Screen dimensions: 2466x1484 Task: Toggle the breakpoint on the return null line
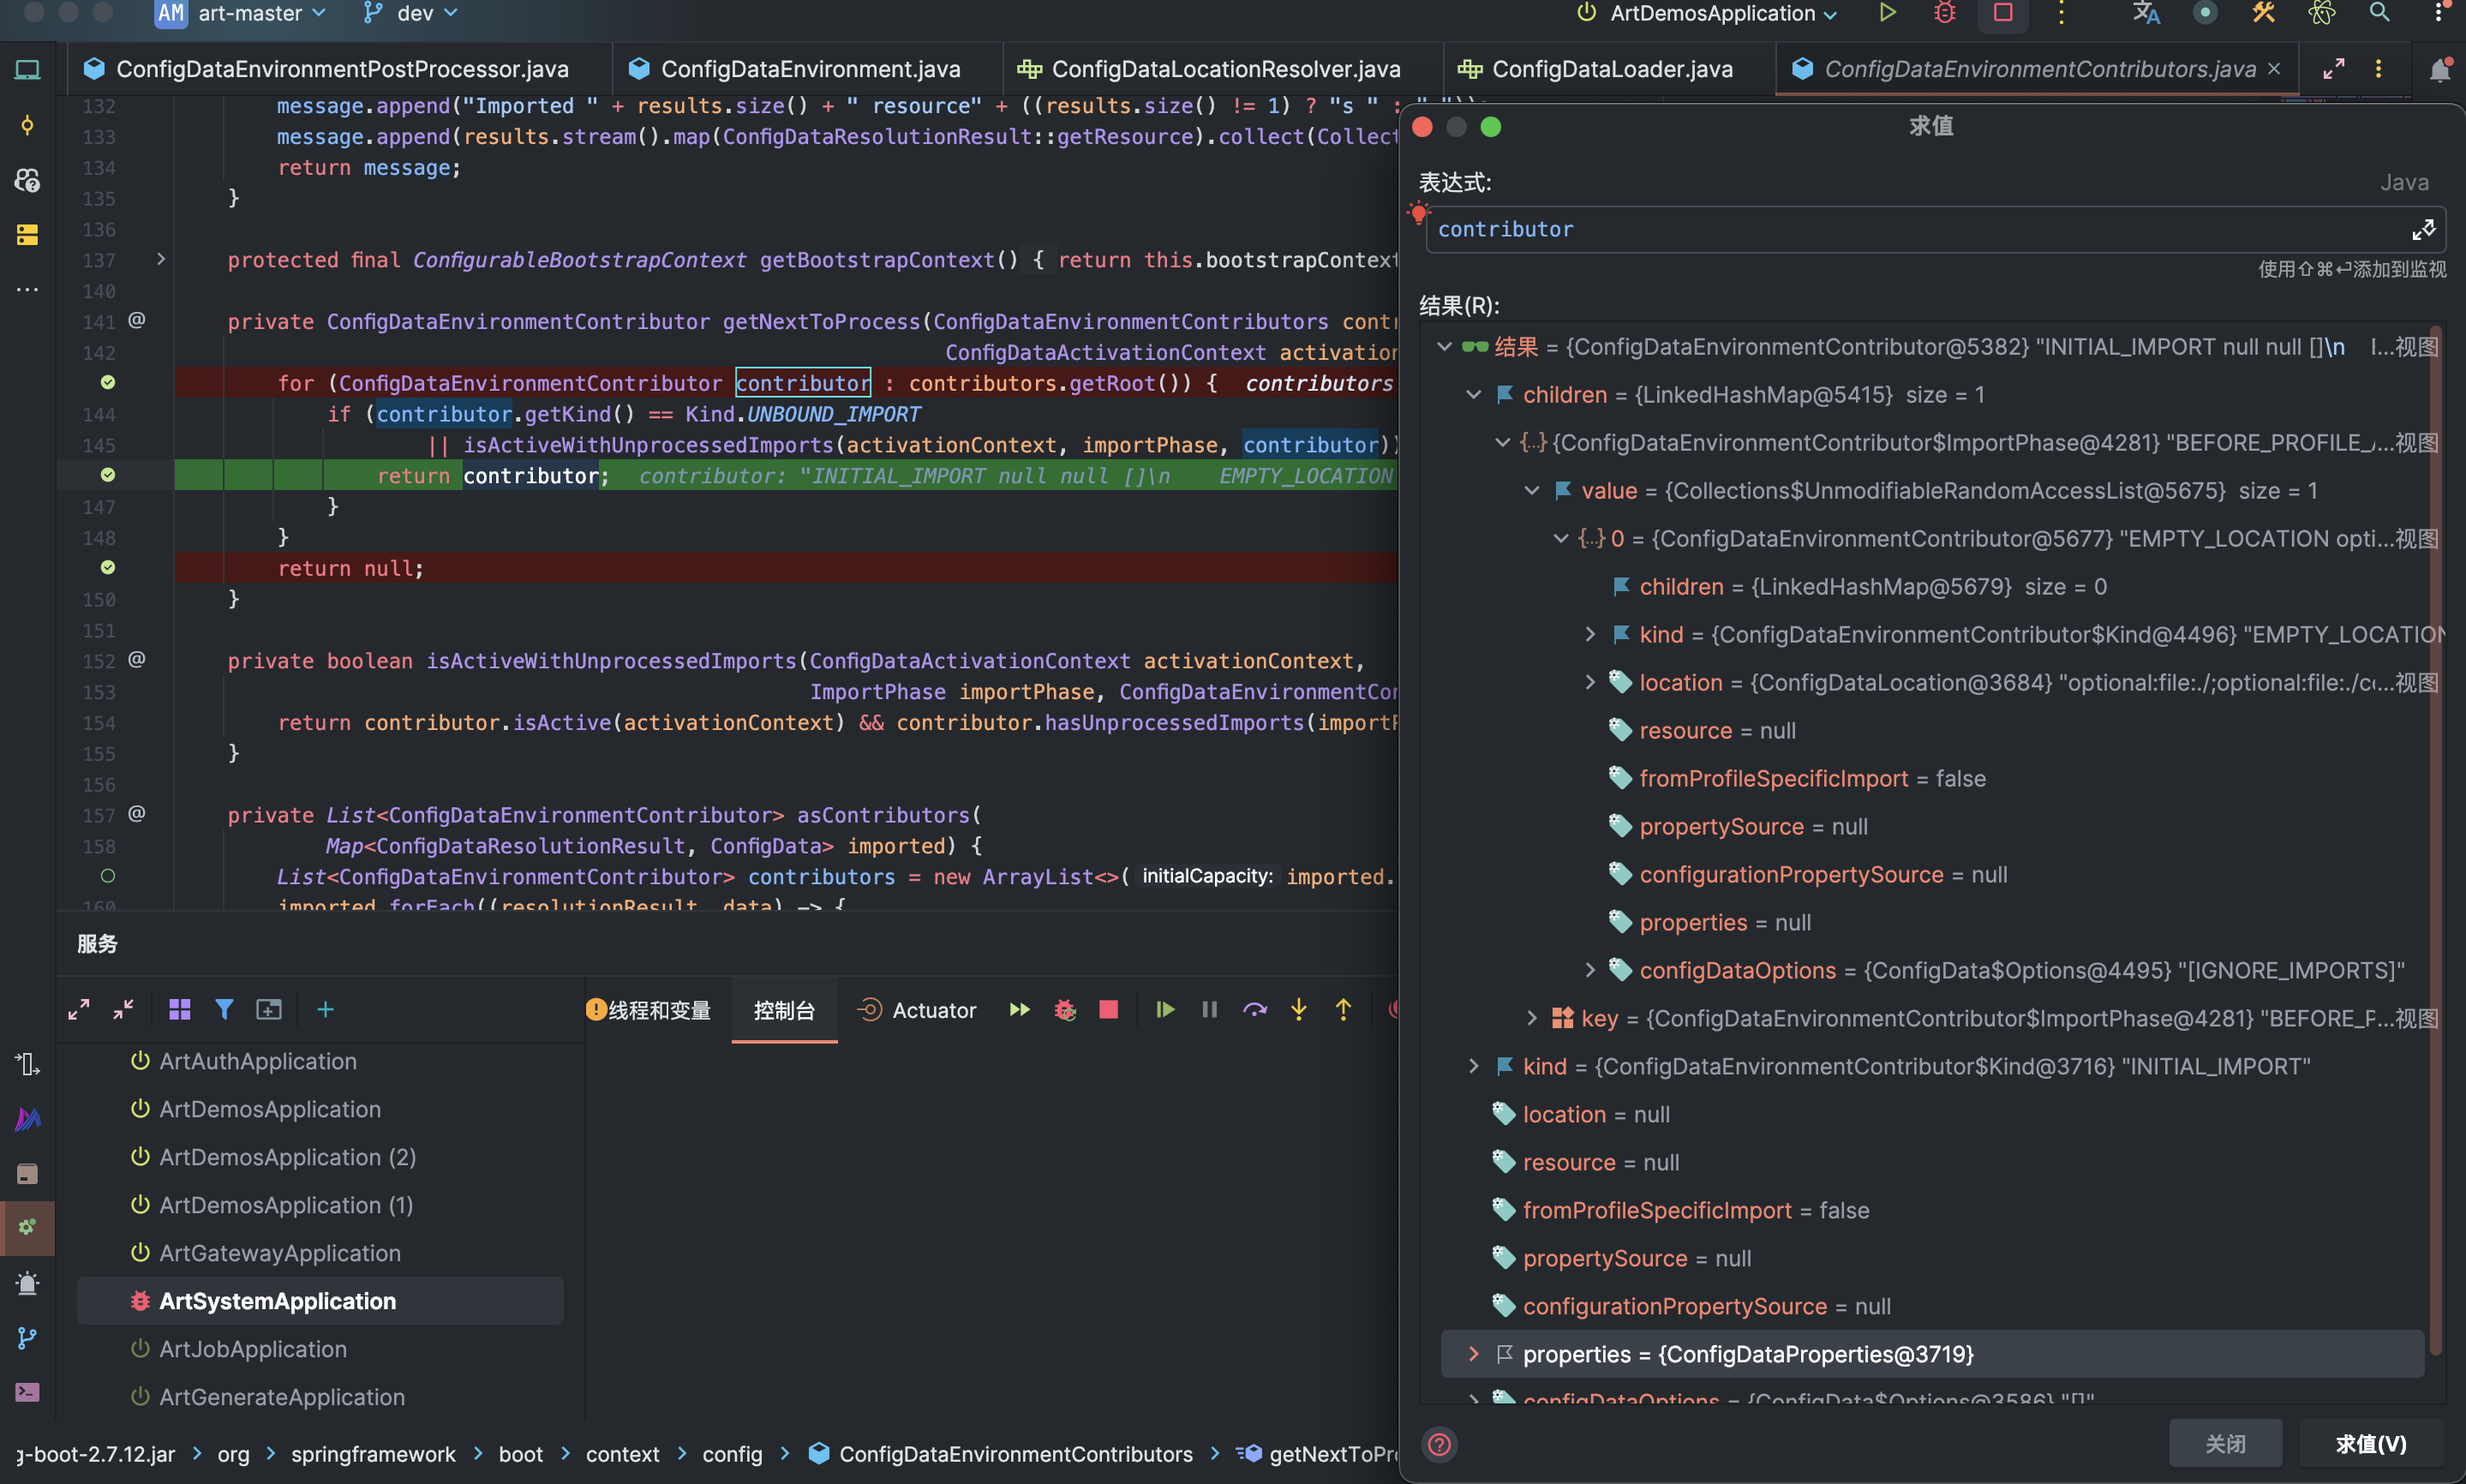point(108,567)
